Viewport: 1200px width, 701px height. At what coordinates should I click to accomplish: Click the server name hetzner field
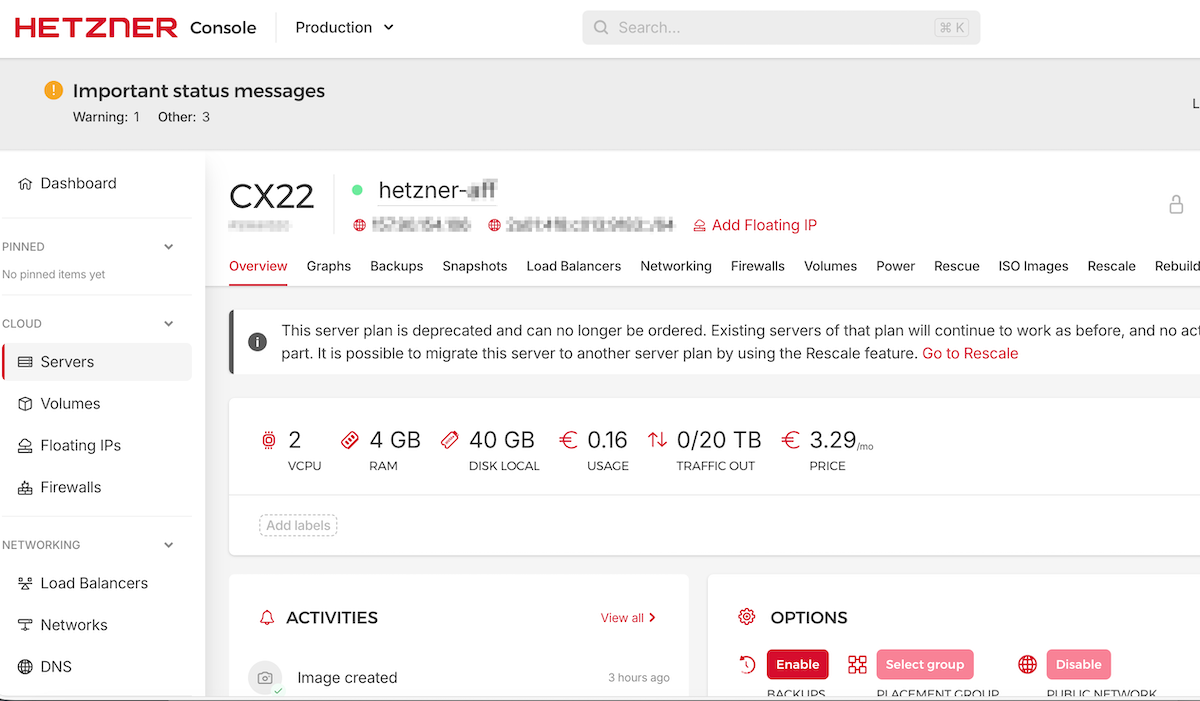(437, 190)
